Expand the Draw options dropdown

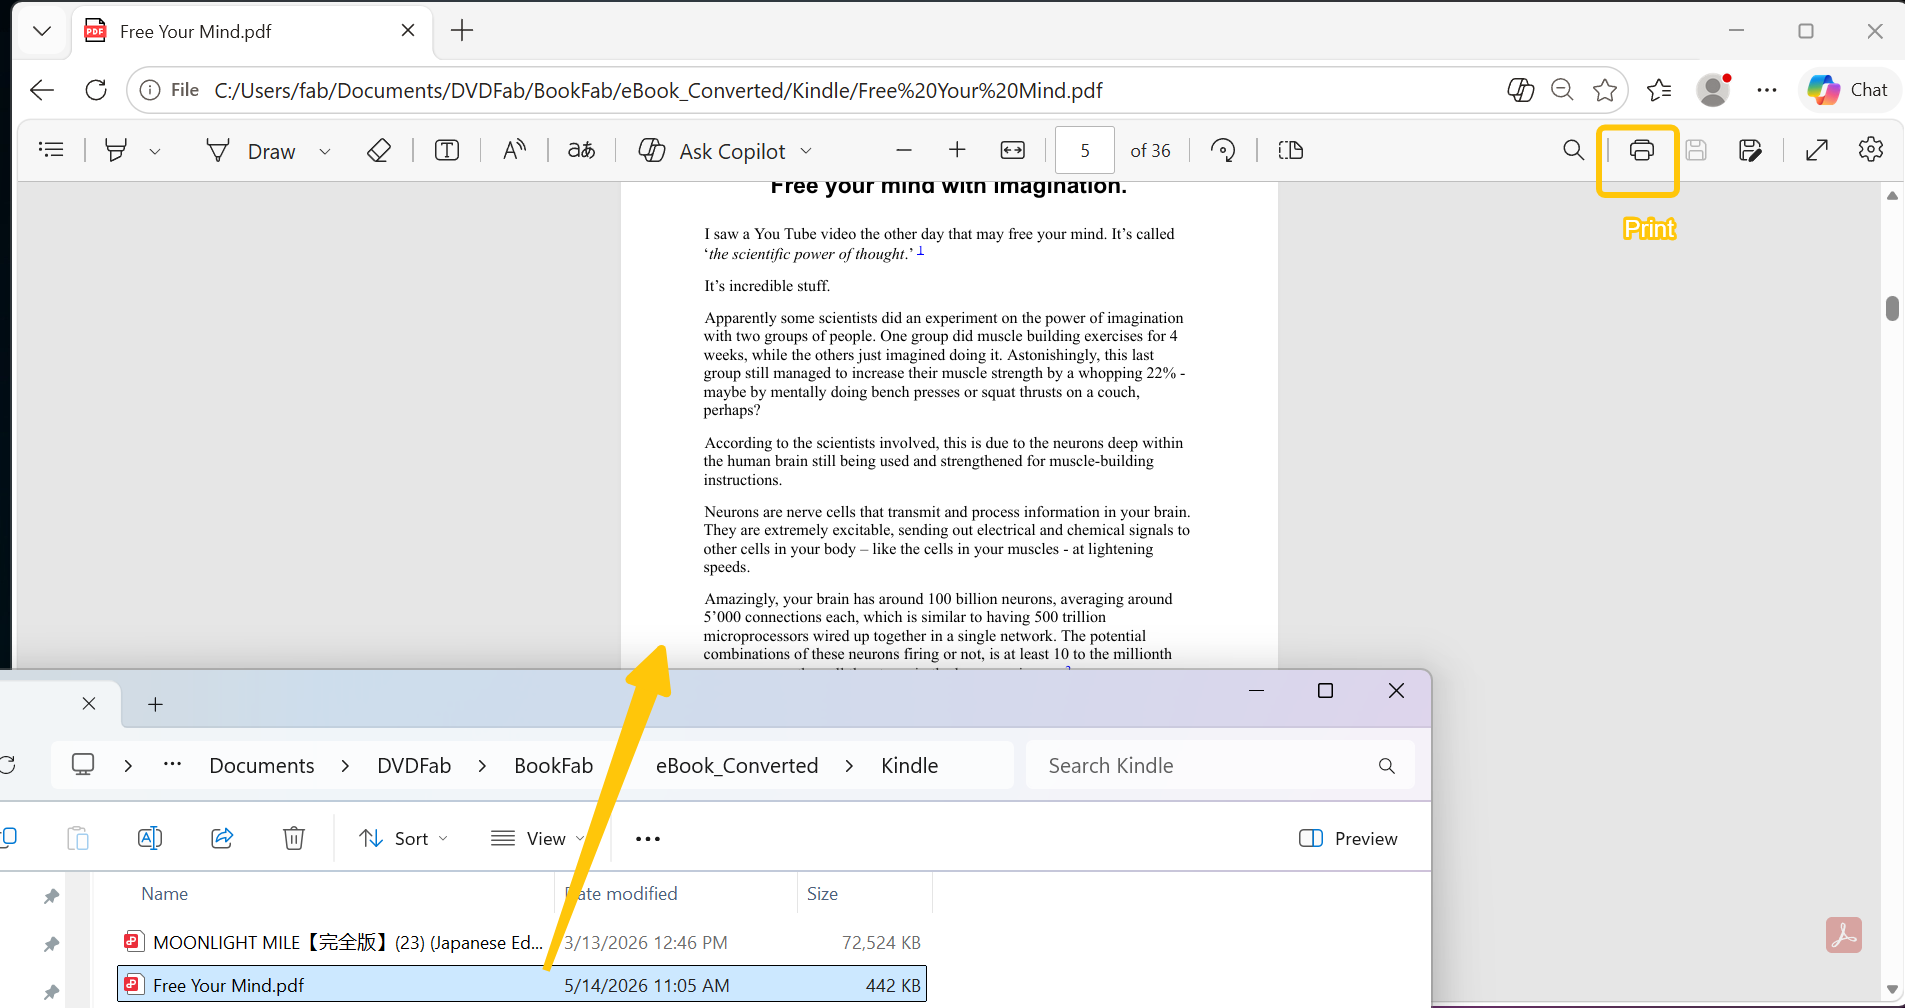click(x=325, y=151)
